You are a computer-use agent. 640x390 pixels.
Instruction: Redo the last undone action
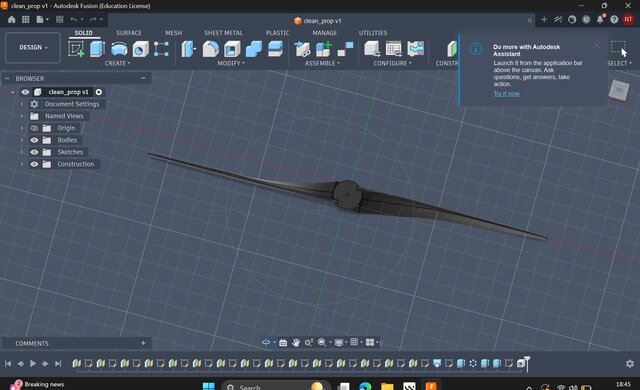pos(93,20)
